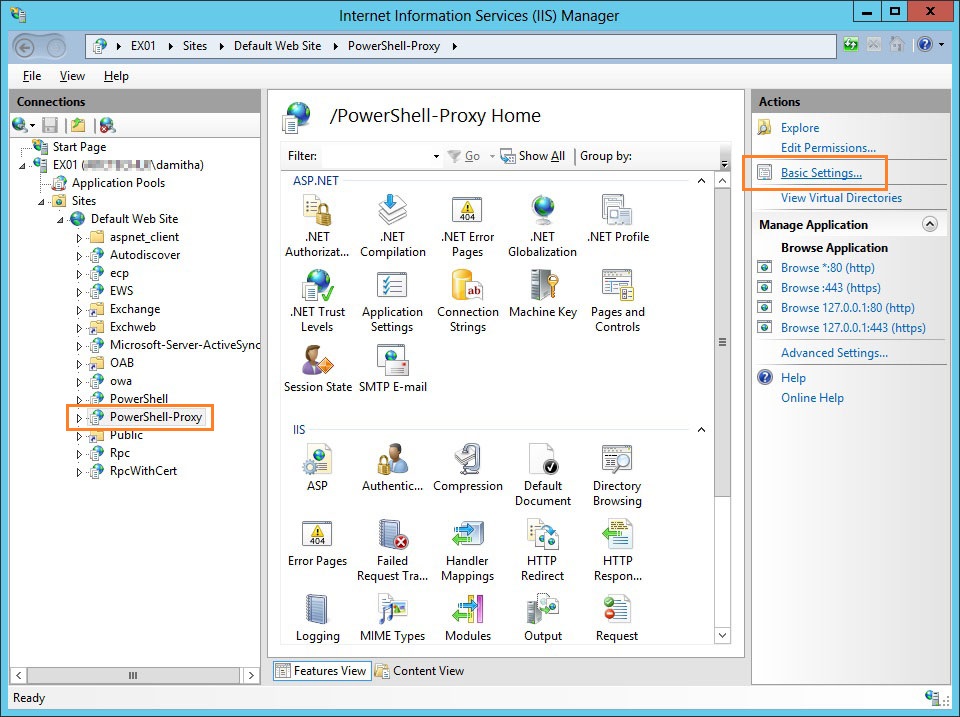Open the Filter dropdown arrow
Viewport: 960px width, 717px height.
(x=436, y=157)
